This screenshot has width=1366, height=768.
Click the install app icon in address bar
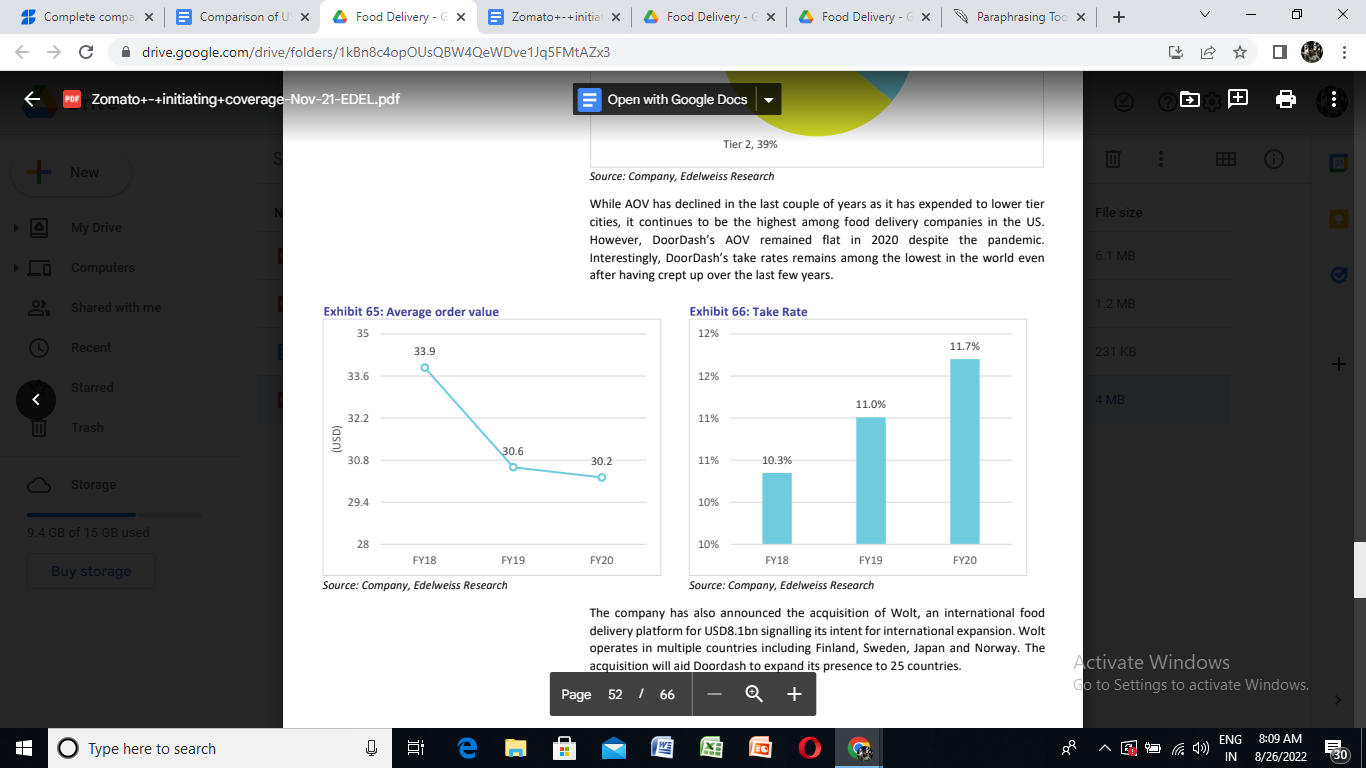tap(1176, 52)
